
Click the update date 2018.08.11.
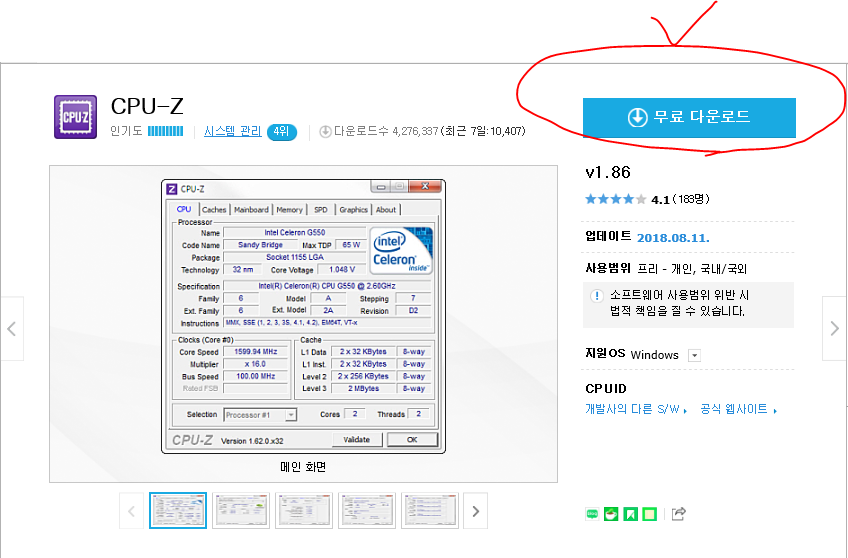click(x=673, y=238)
